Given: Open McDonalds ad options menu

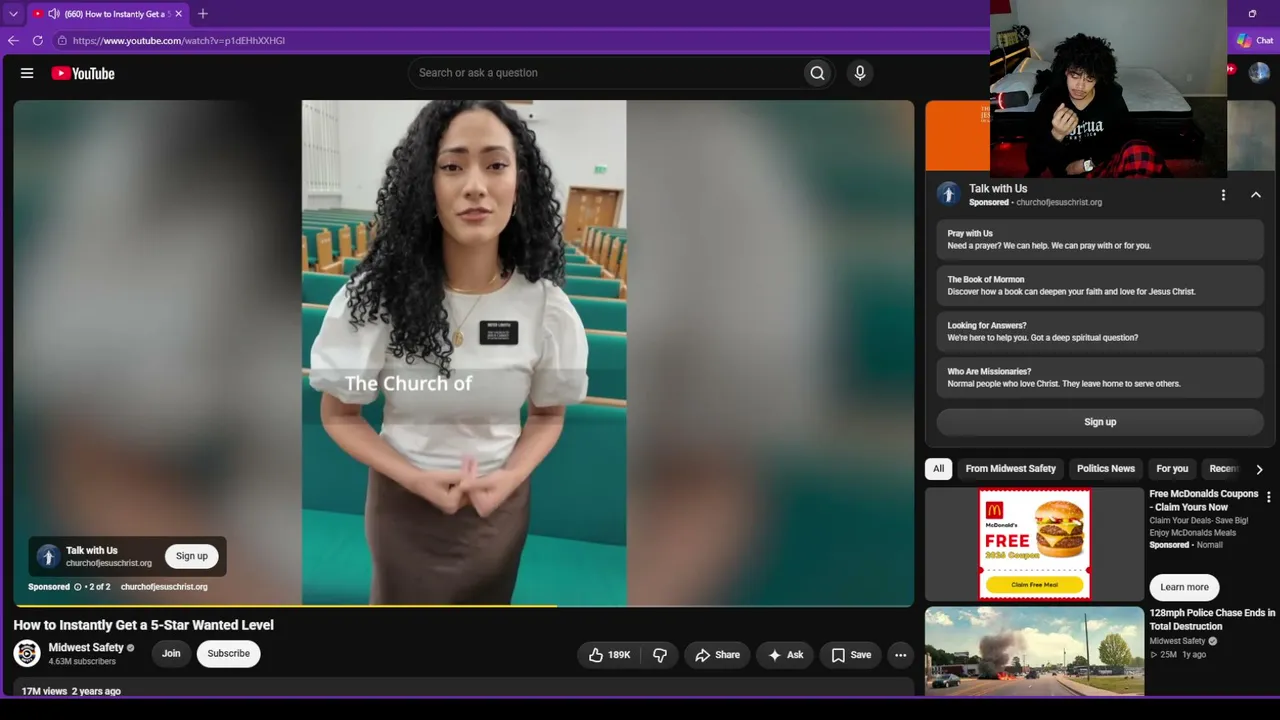Looking at the screenshot, I should pyautogui.click(x=1269, y=497).
